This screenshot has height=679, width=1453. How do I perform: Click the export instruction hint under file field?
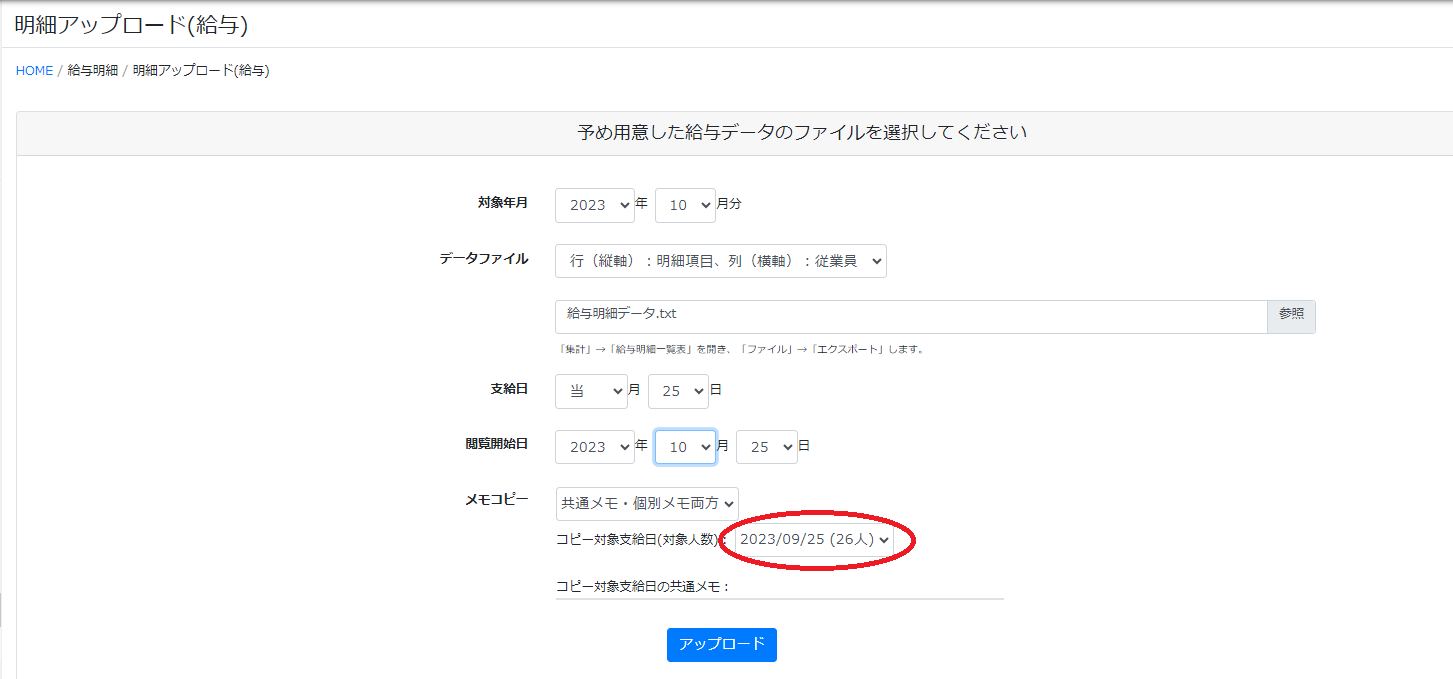pyautogui.click(x=742, y=350)
